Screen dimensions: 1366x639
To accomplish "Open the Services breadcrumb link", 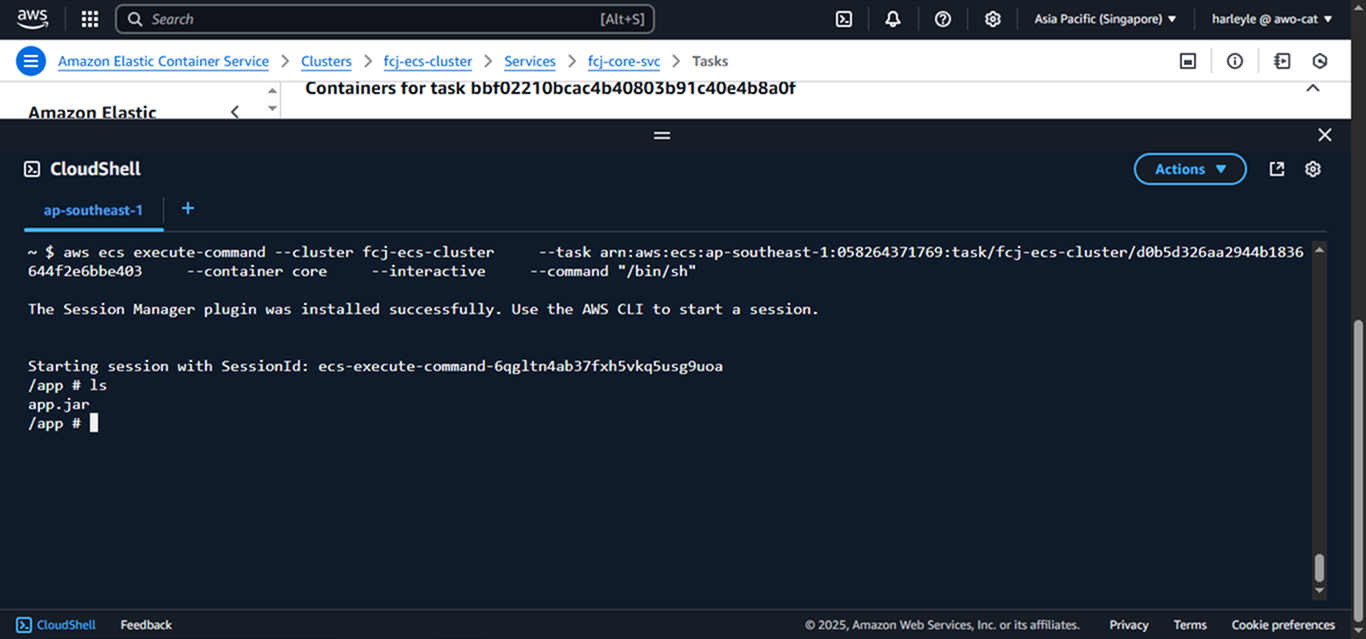I will (530, 61).
